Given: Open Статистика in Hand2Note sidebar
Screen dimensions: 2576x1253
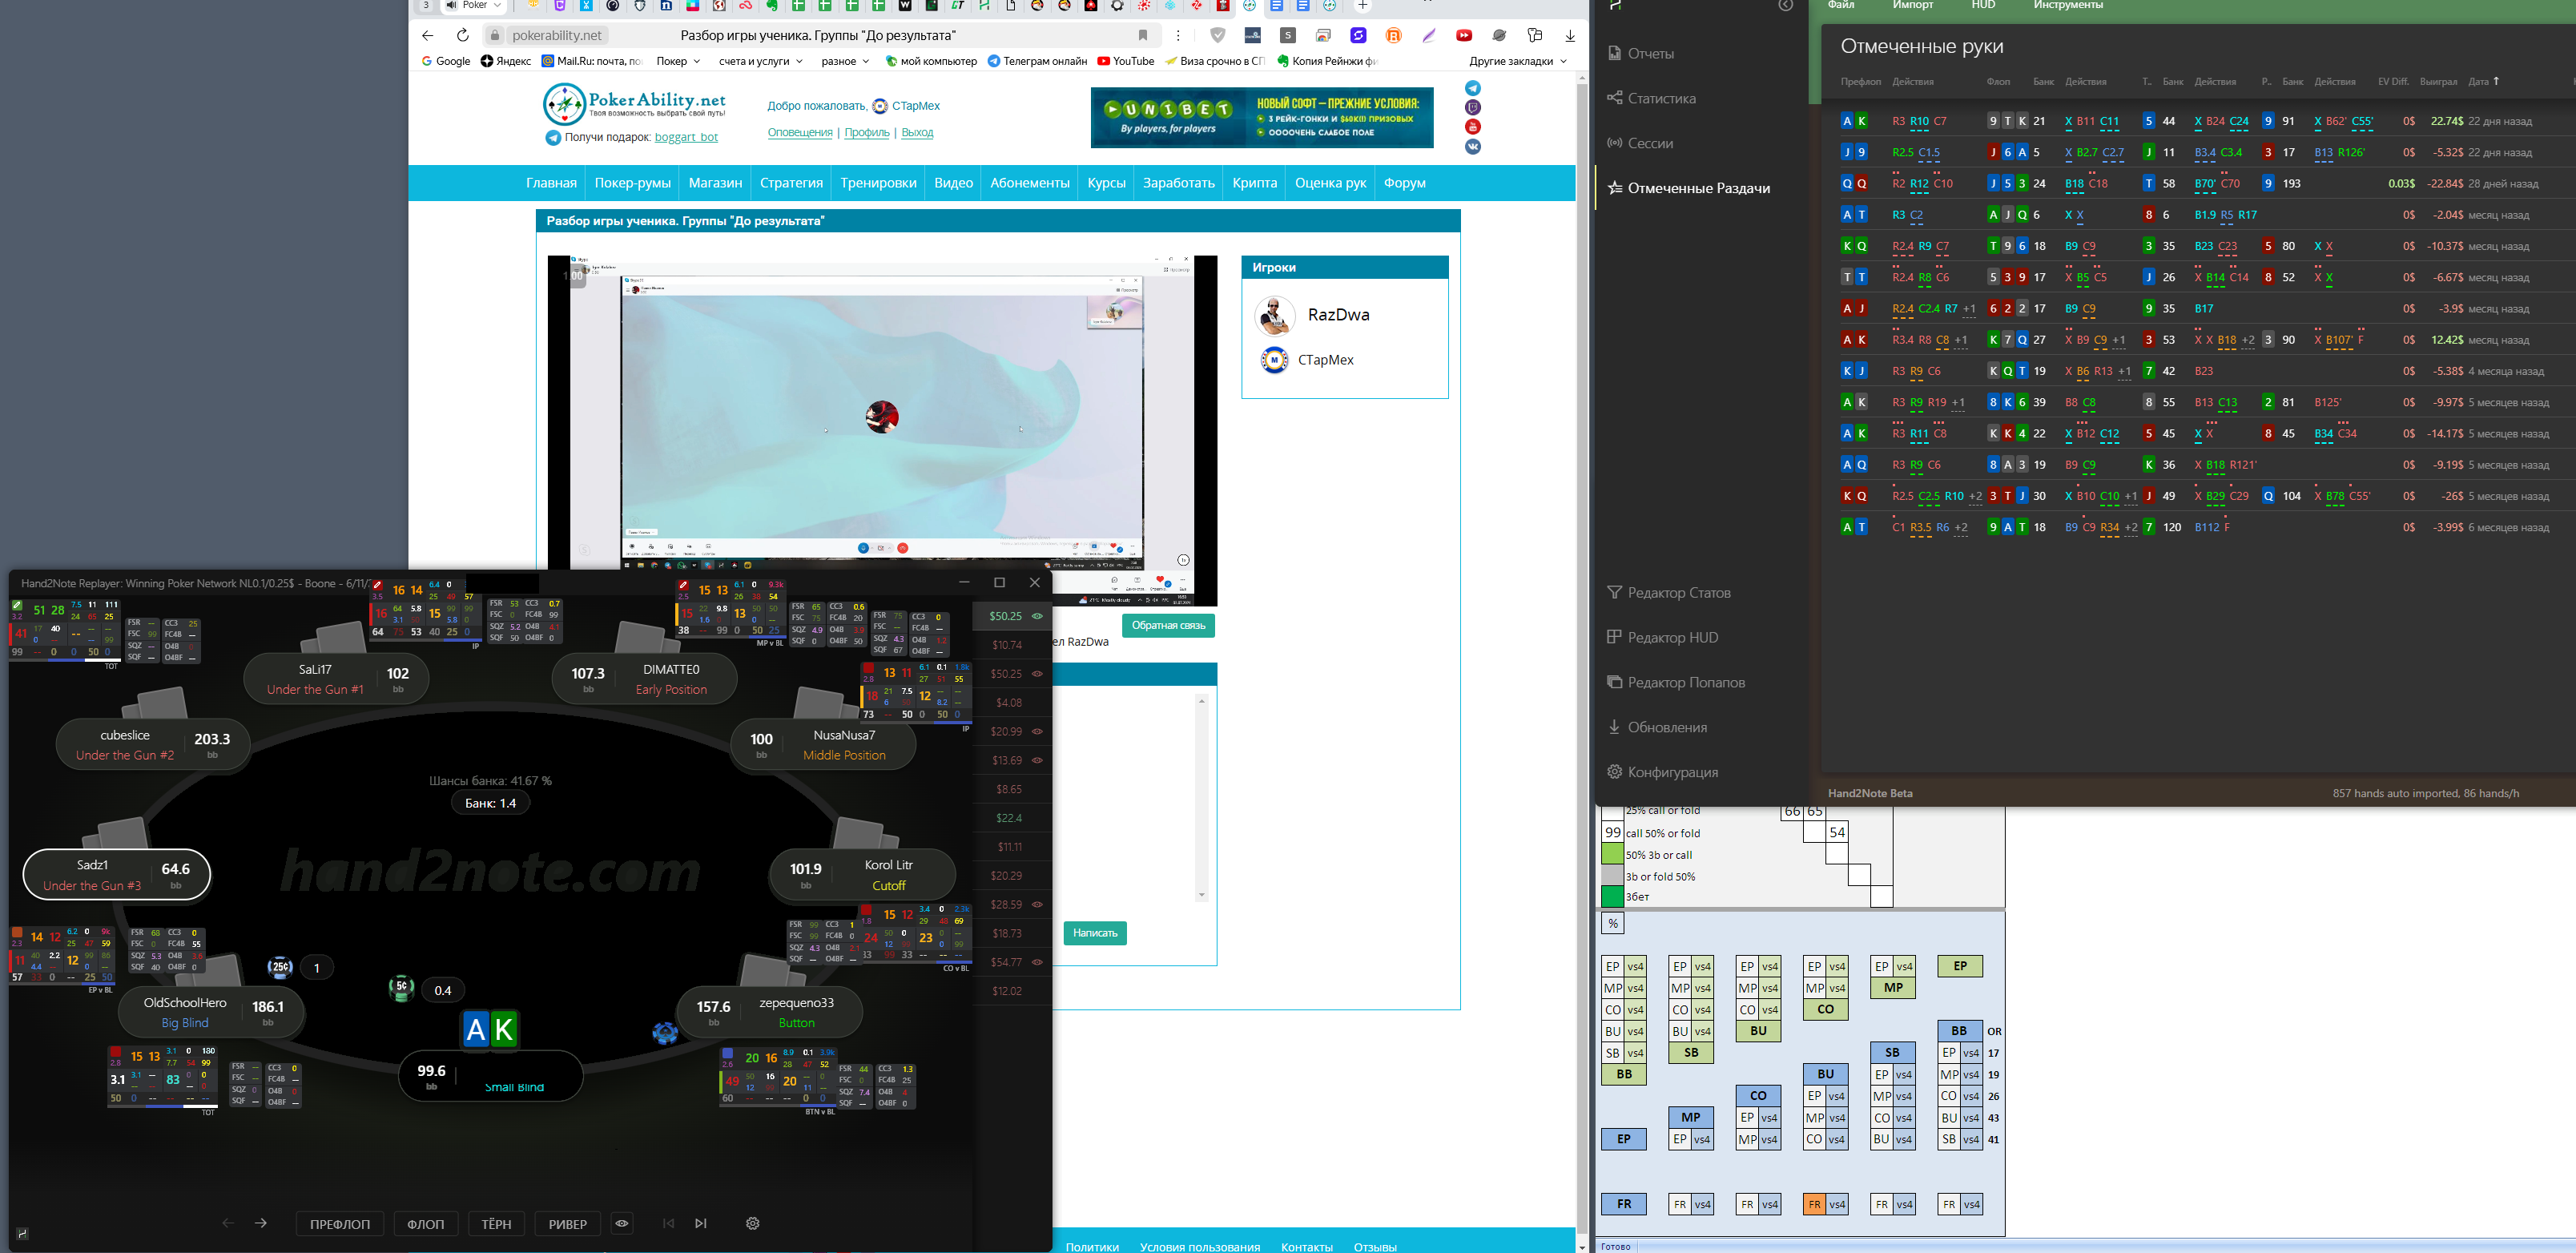Looking at the screenshot, I should click(x=1651, y=98).
